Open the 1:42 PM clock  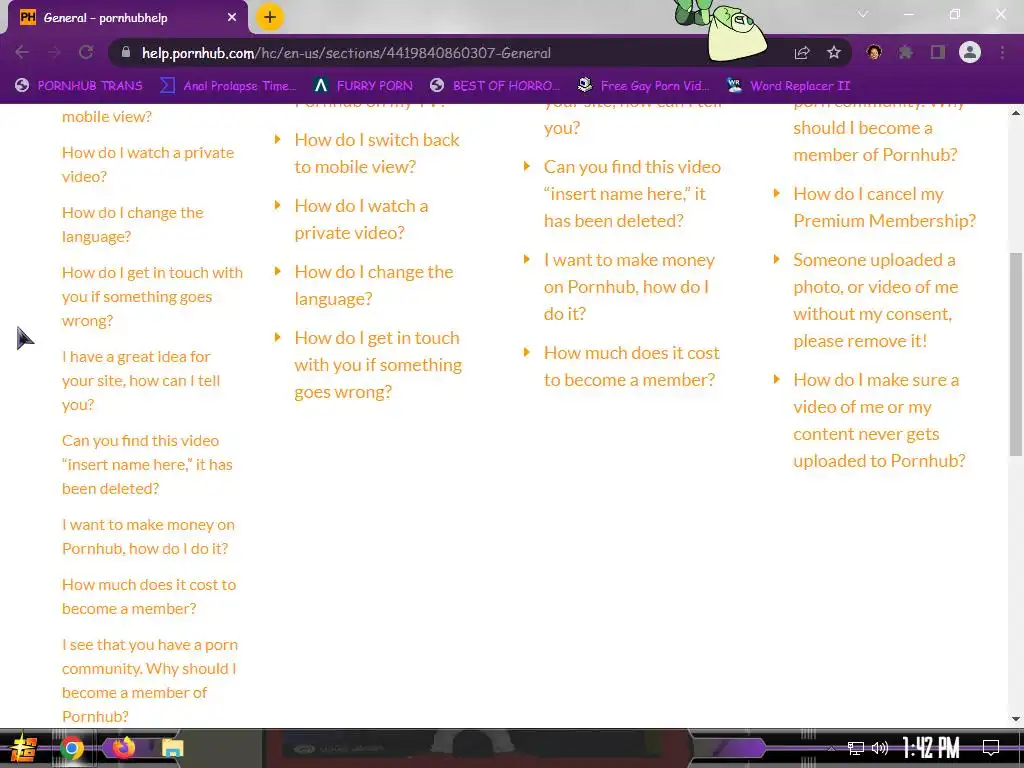[931, 748]
